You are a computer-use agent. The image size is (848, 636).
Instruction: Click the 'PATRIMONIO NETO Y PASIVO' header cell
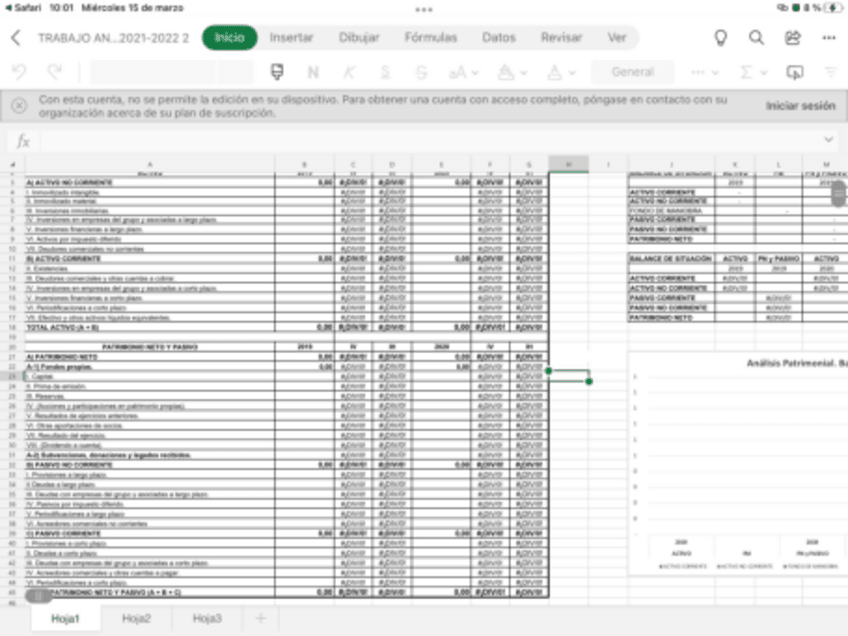pyautogui.click(x=150, y=347)
